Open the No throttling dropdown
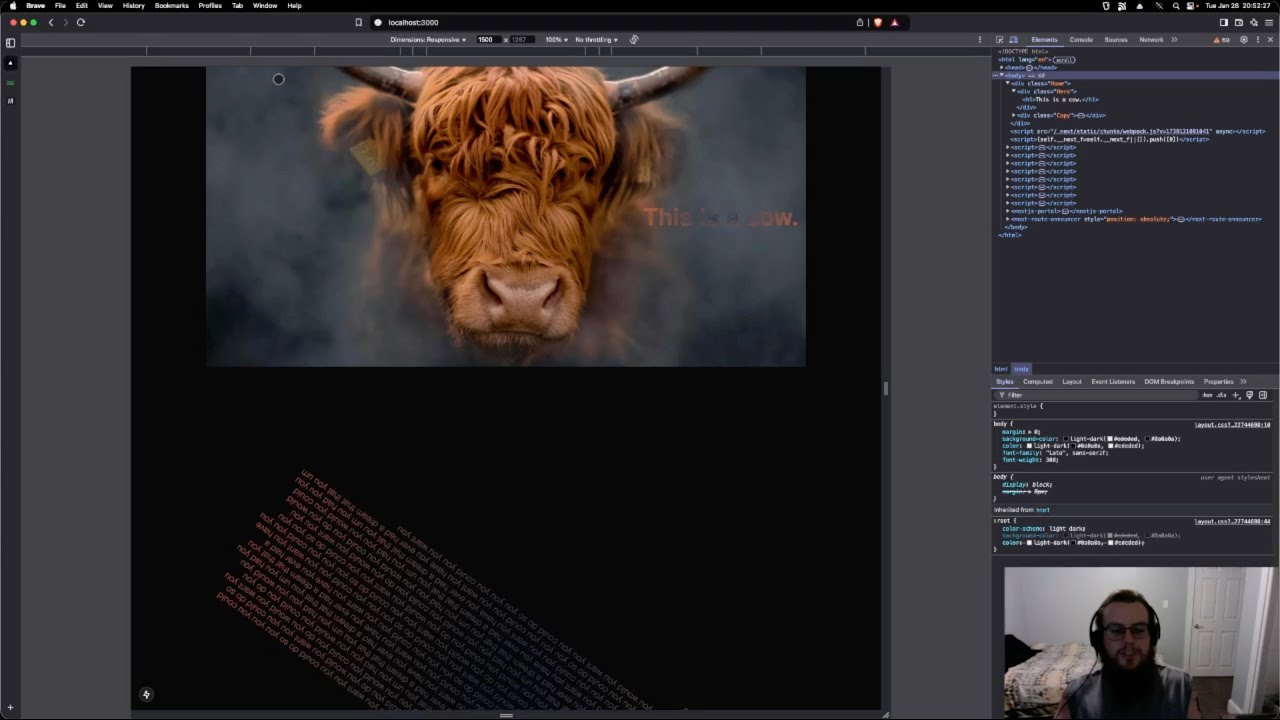The height and width of the screenshot is (720, 1280). tap(596, 39)
